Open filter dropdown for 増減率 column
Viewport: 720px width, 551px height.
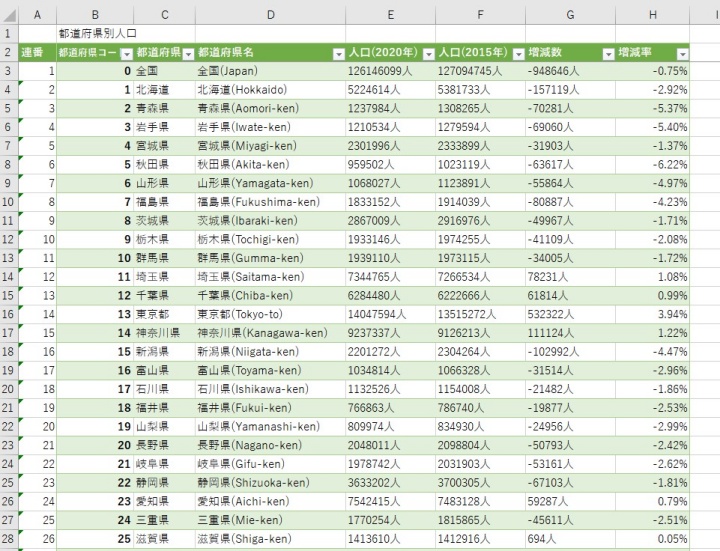[x=683, y=54]
